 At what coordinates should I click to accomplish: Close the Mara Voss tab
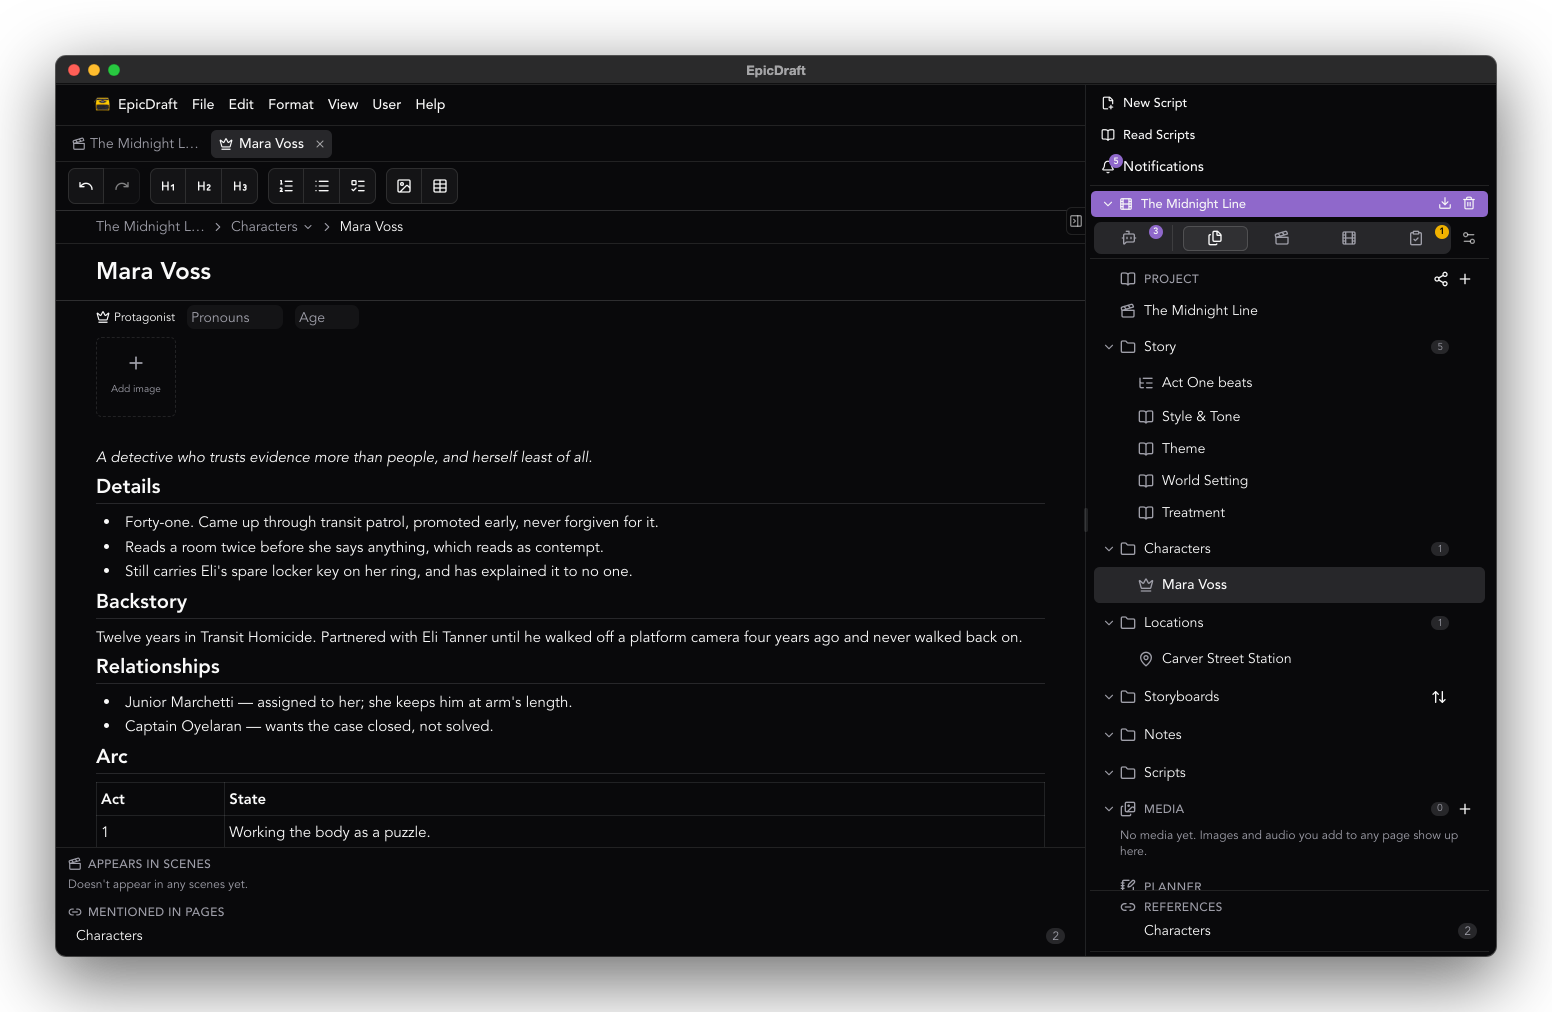click(x=320, y=144)
